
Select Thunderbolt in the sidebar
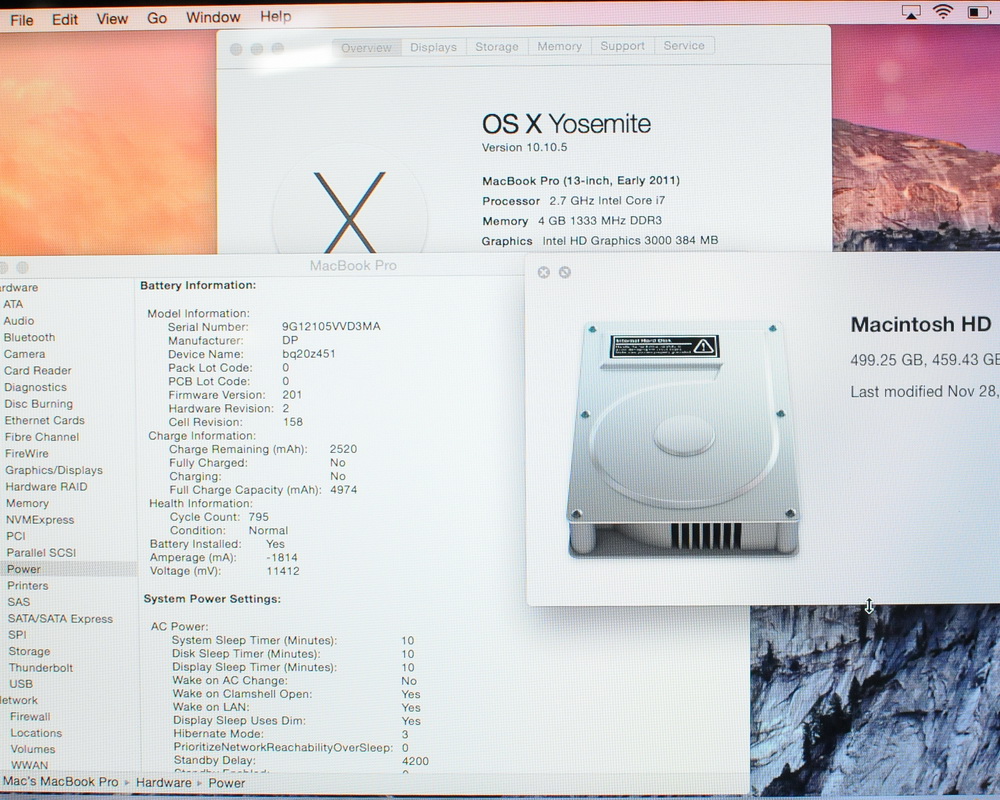41,668
